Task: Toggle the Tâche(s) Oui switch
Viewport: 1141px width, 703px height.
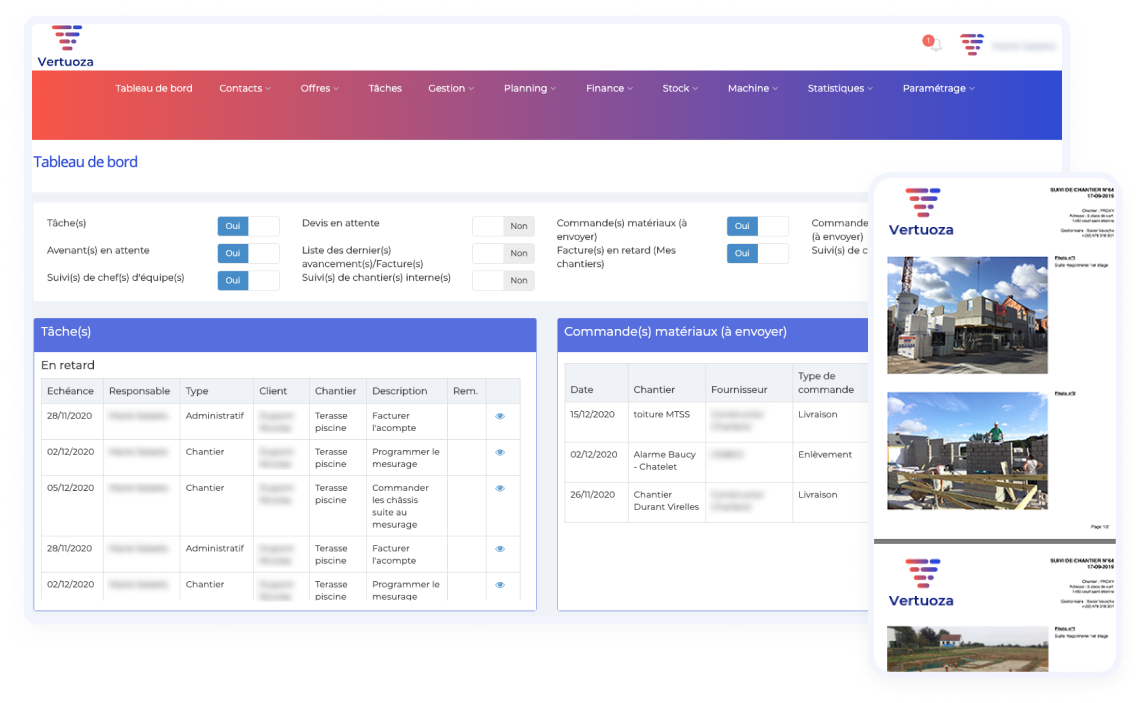Action: [x=248, y=226]
